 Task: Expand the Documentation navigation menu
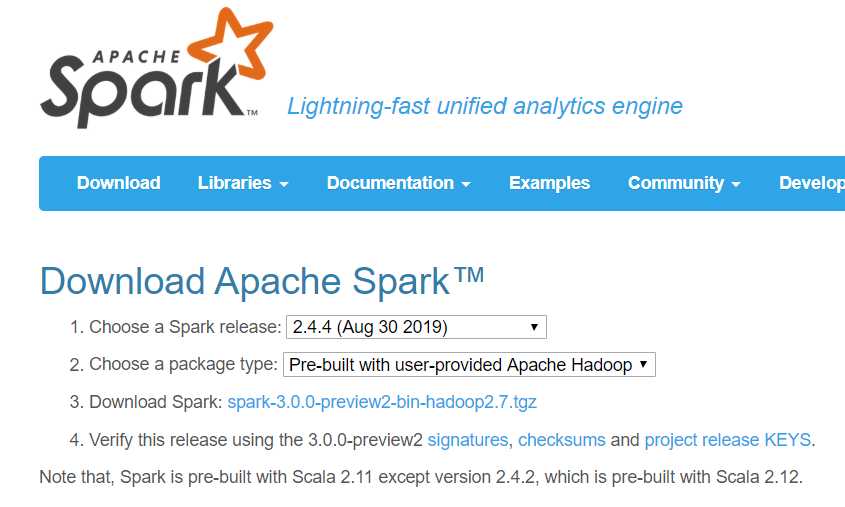pos(390,183)
